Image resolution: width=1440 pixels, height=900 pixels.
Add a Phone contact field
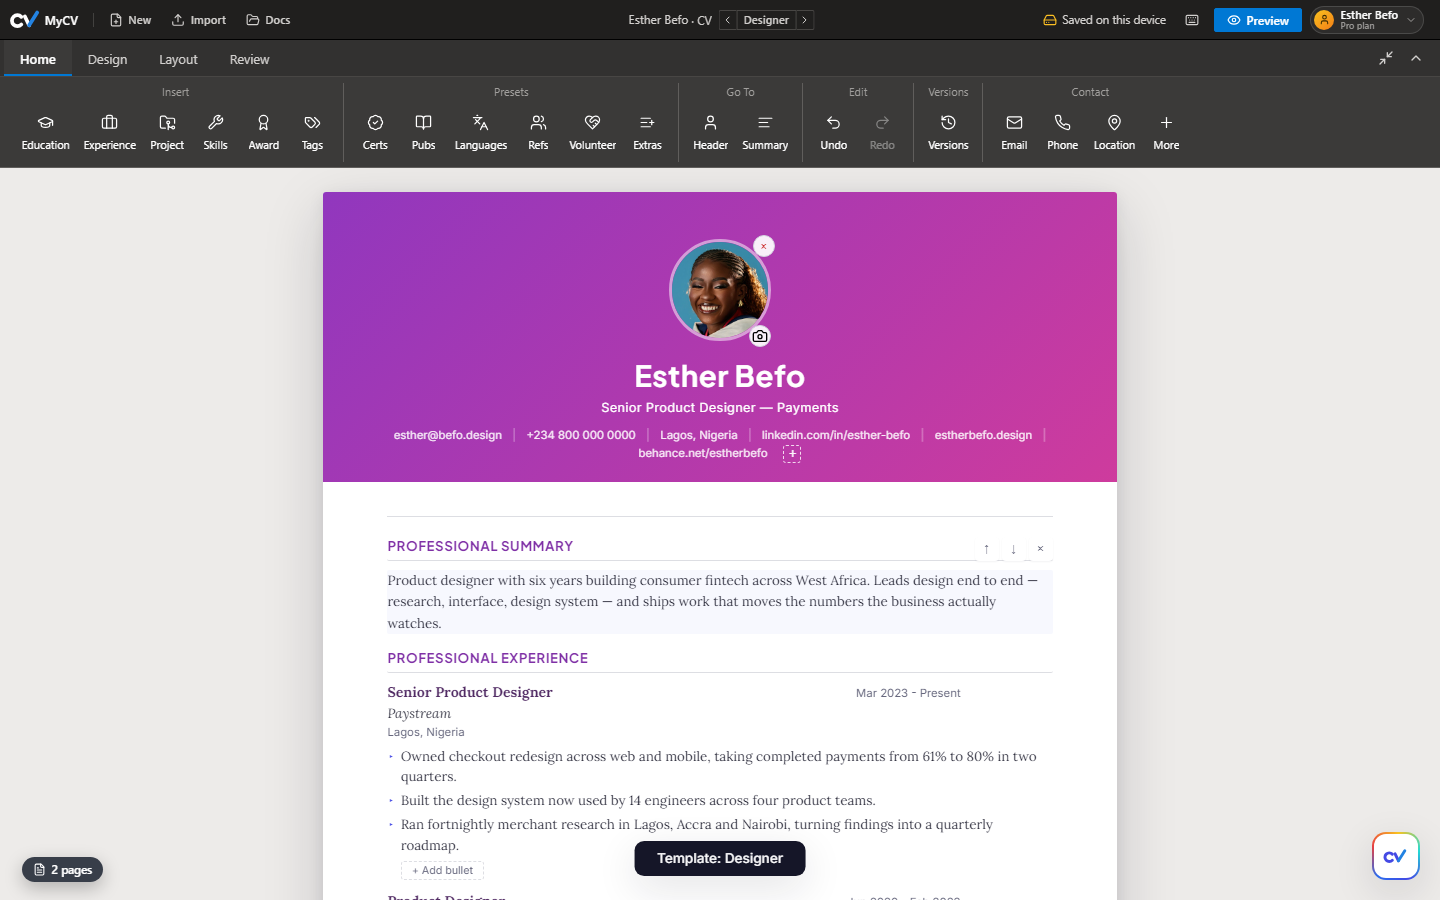(1062, 132)
